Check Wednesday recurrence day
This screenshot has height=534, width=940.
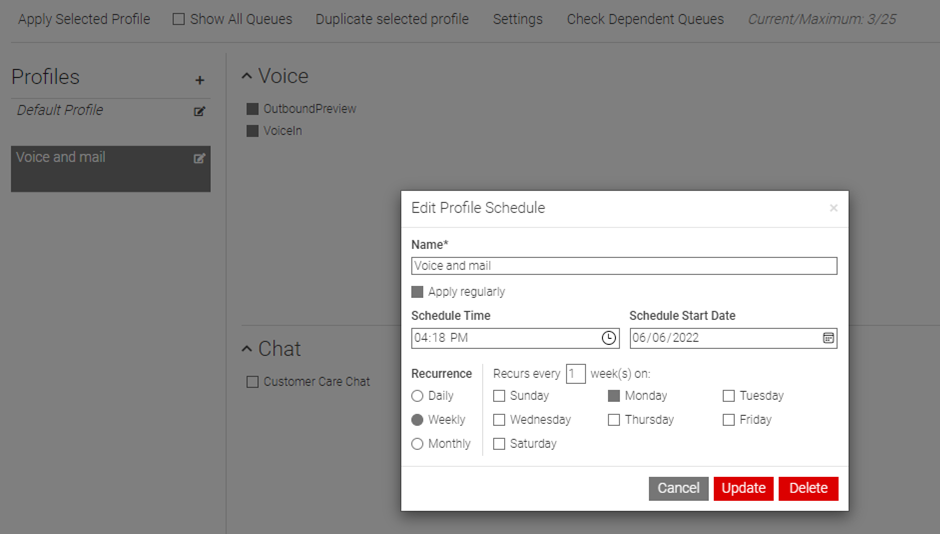coord(499,420)
